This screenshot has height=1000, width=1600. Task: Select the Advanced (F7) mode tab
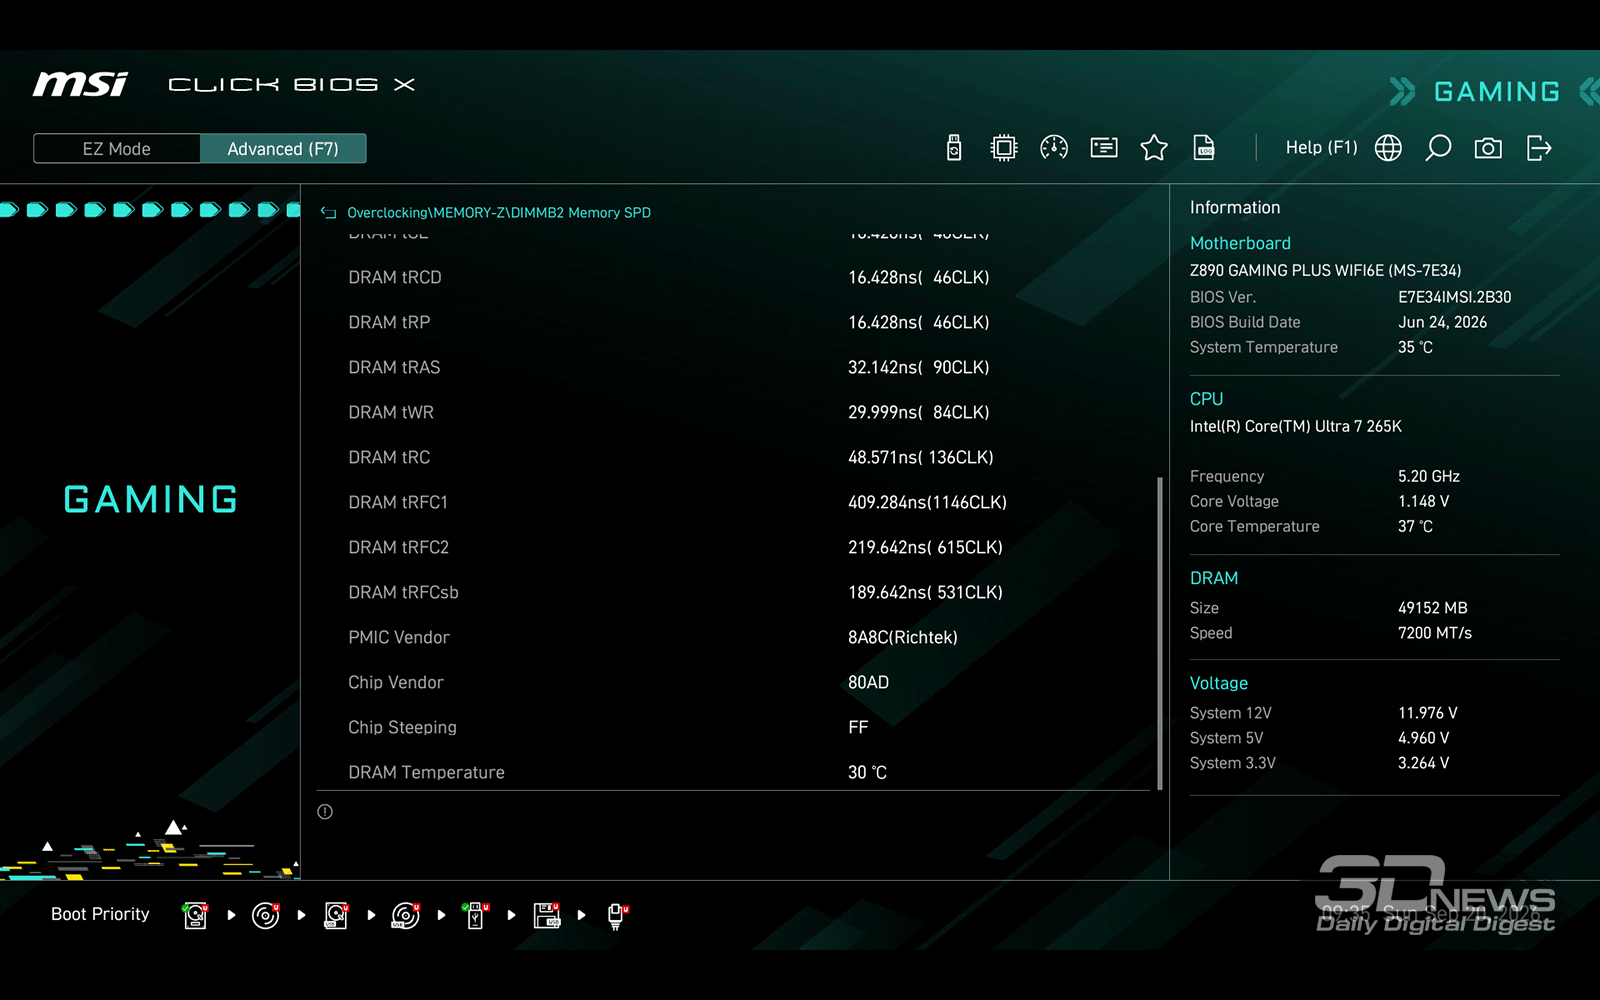(283, 149)
